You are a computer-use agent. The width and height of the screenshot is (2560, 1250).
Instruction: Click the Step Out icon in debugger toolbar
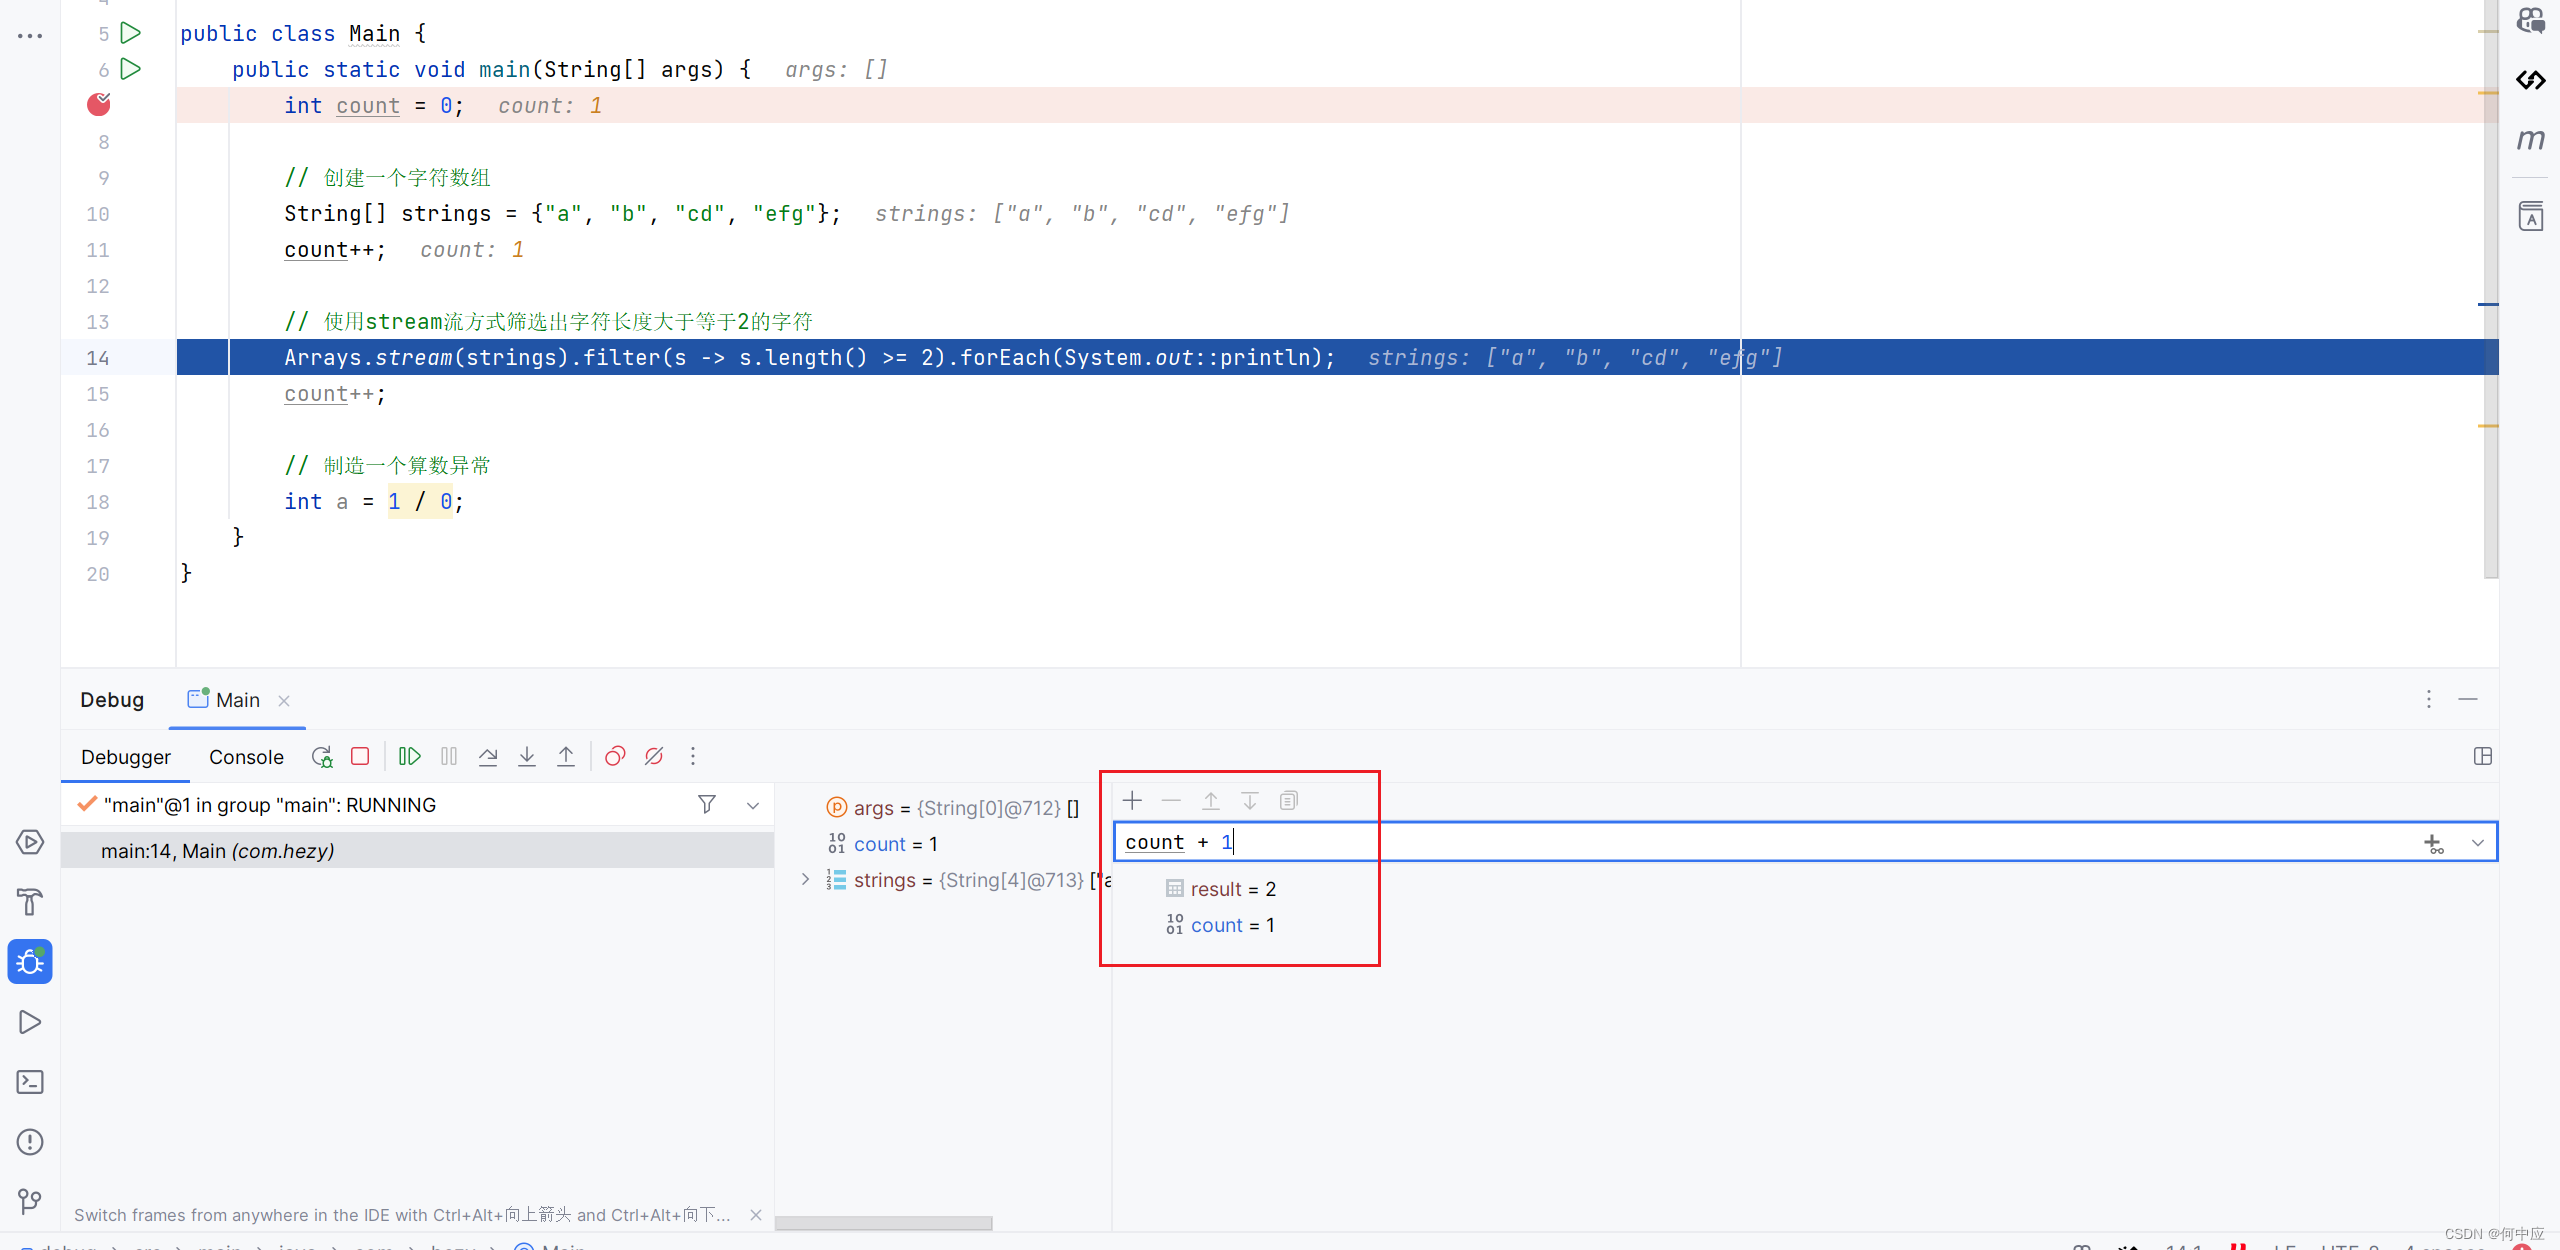pyautogui.click(x=568, y=756)
